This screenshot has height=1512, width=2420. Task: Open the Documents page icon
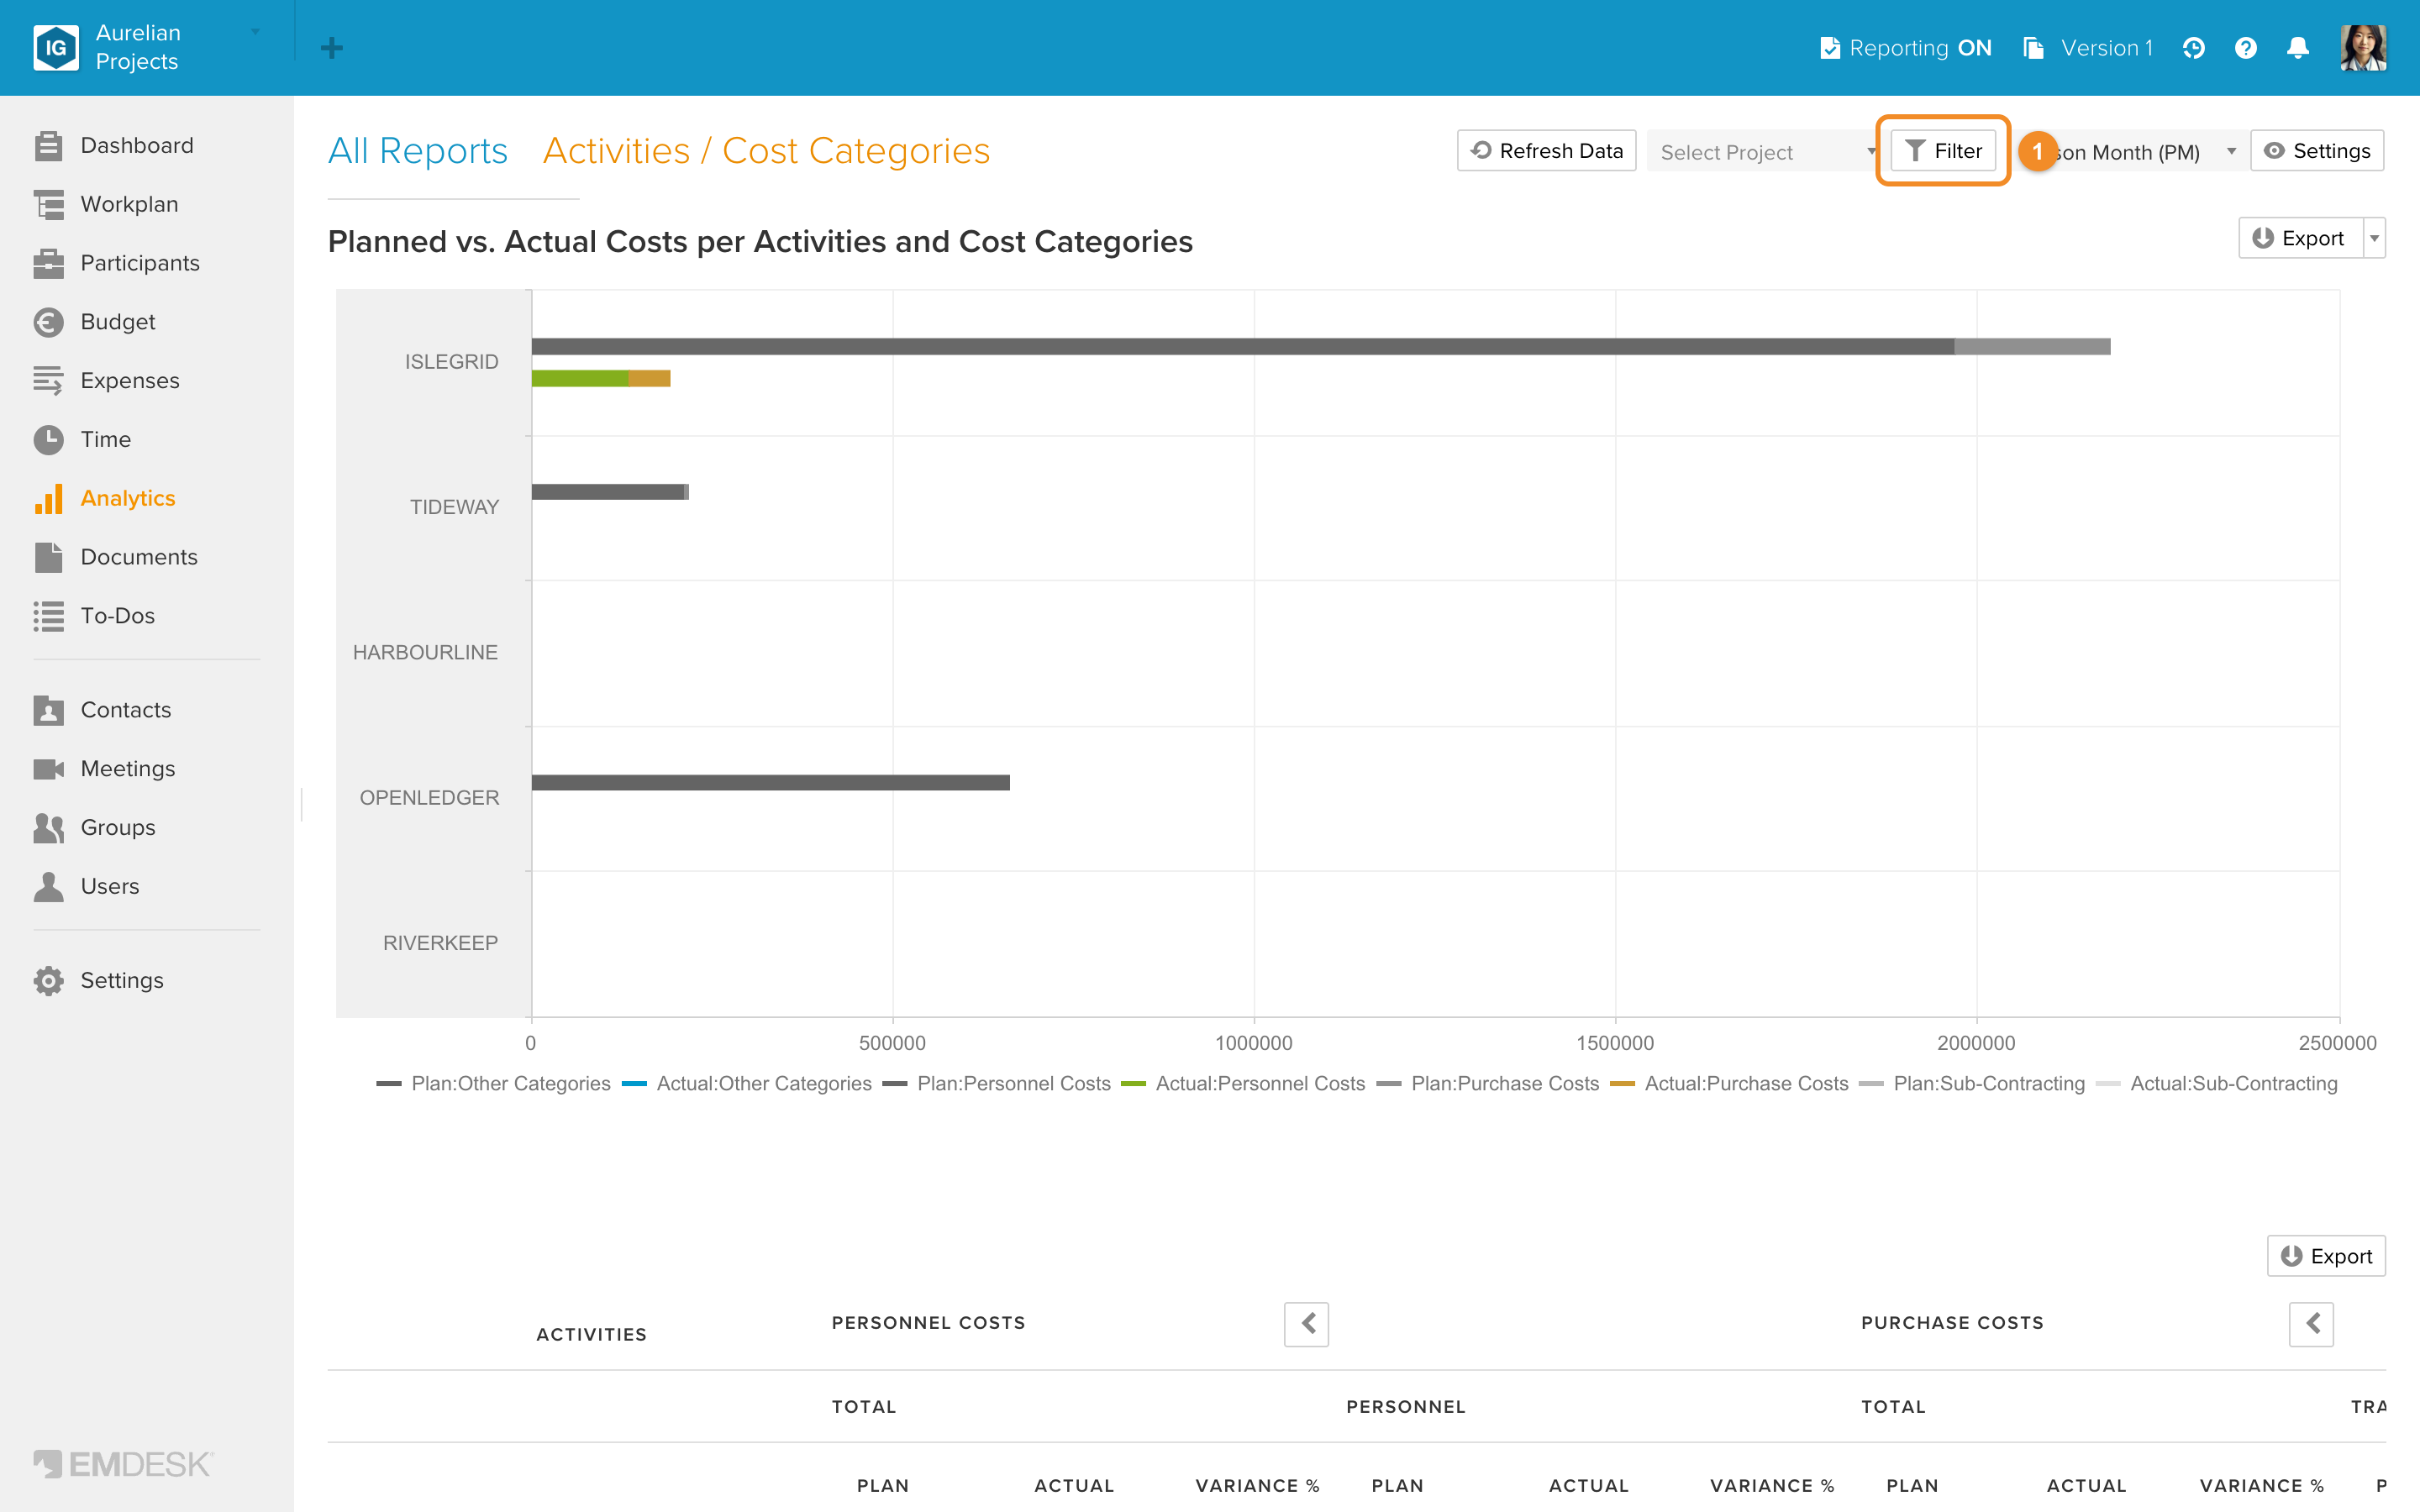pyautogui.click(x=48, y=557)
